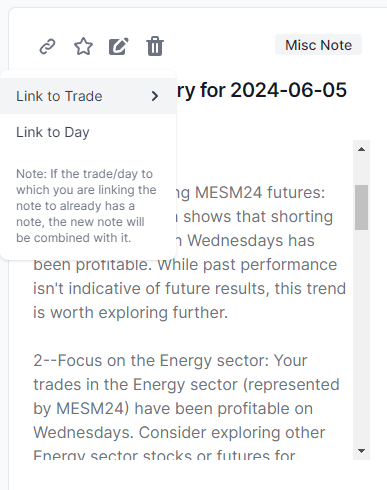Click the 'Wednesdays. Consider exploring other' line

(179, 433)
